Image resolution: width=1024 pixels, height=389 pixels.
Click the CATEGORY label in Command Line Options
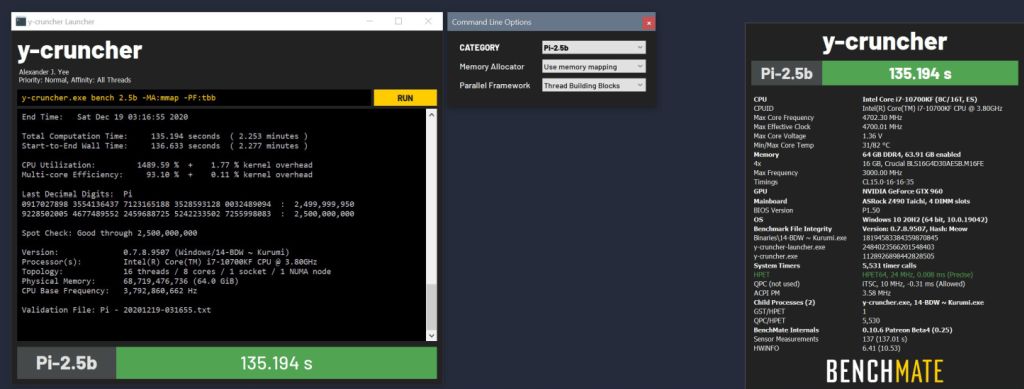tap(479, 48)
